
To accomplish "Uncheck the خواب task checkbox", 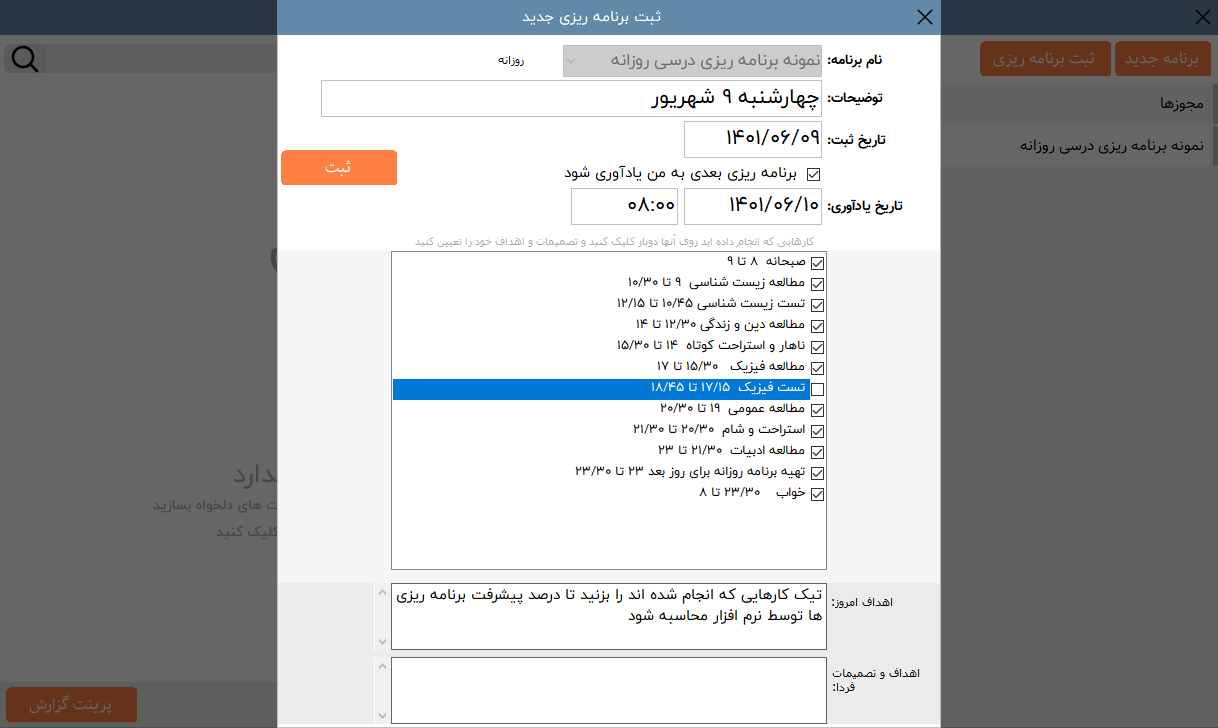I will (x=818, y=494).
